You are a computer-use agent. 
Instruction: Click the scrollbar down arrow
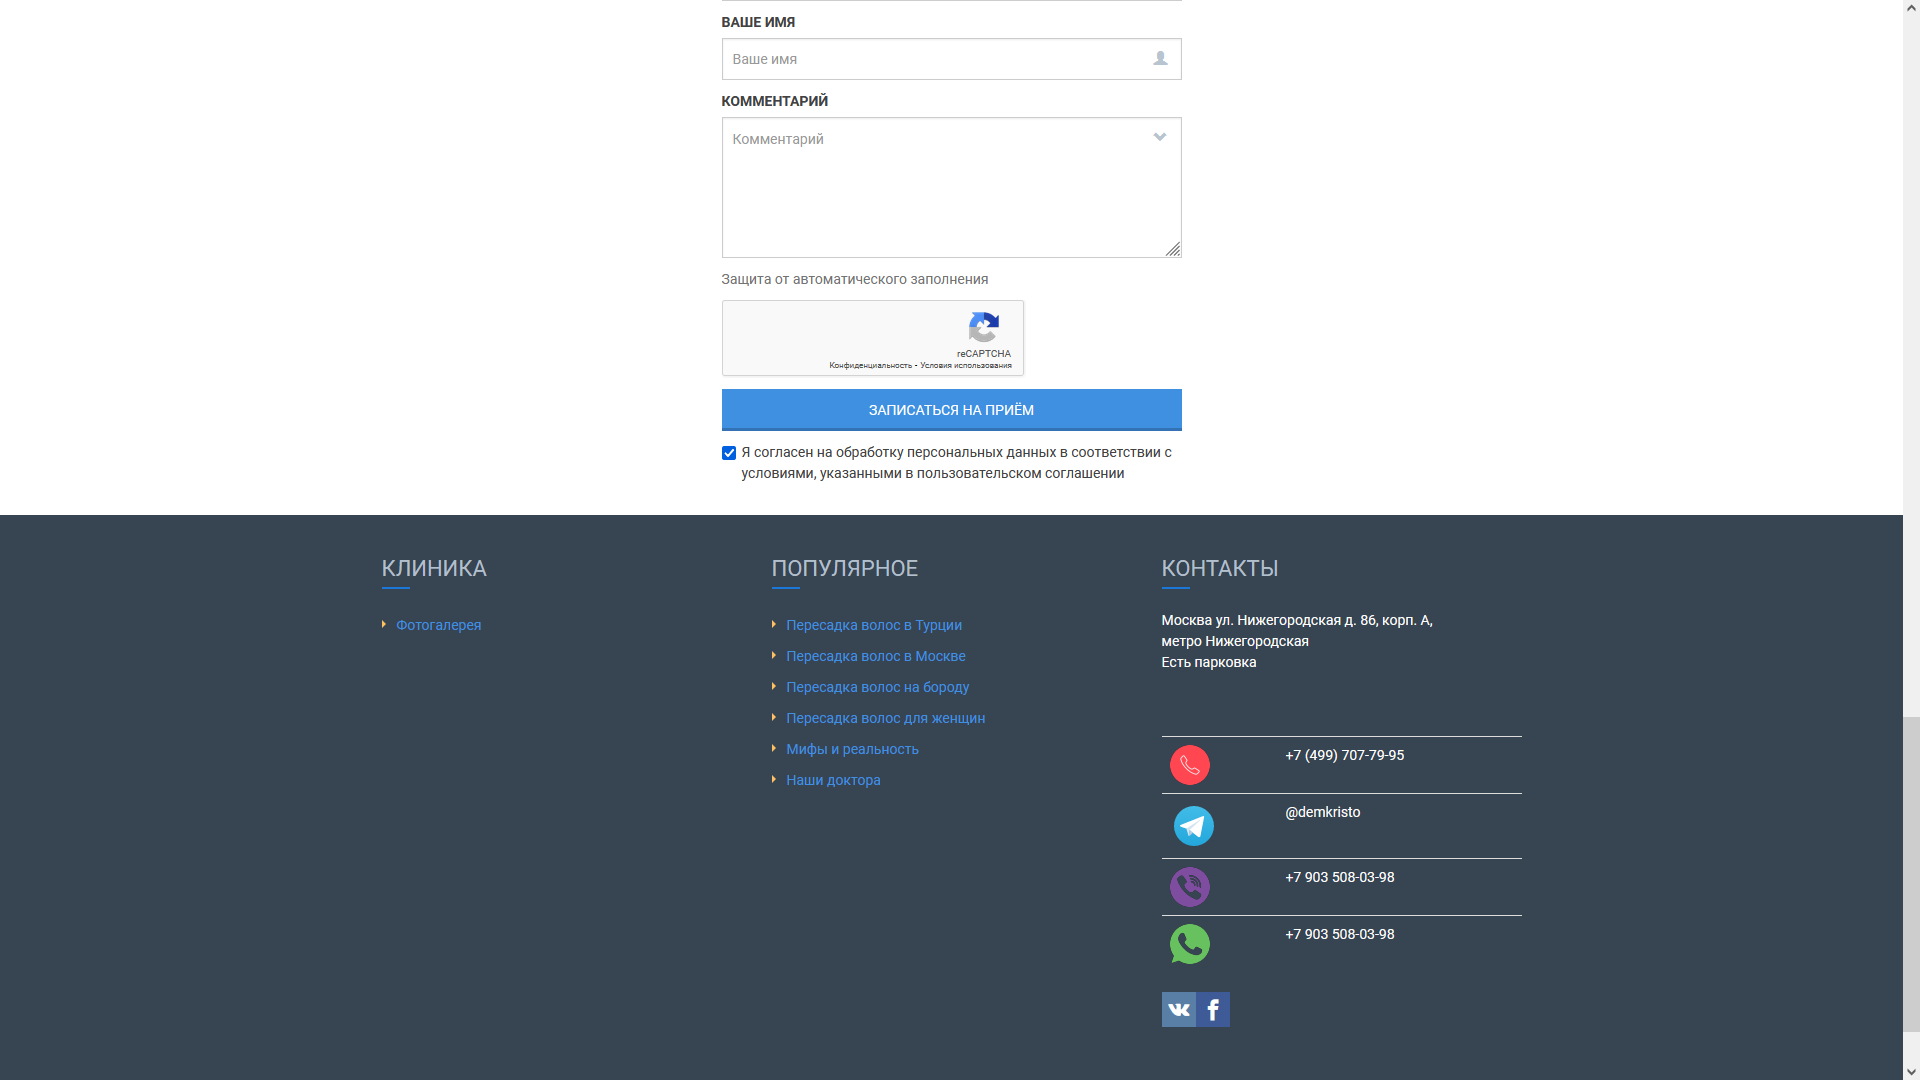coord(1911,1071)
